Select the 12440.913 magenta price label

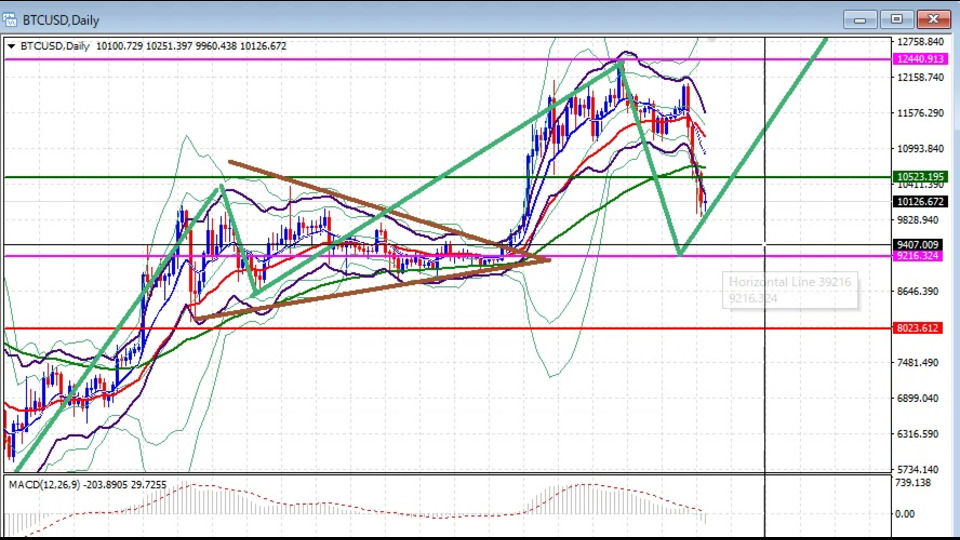[920, 59]
